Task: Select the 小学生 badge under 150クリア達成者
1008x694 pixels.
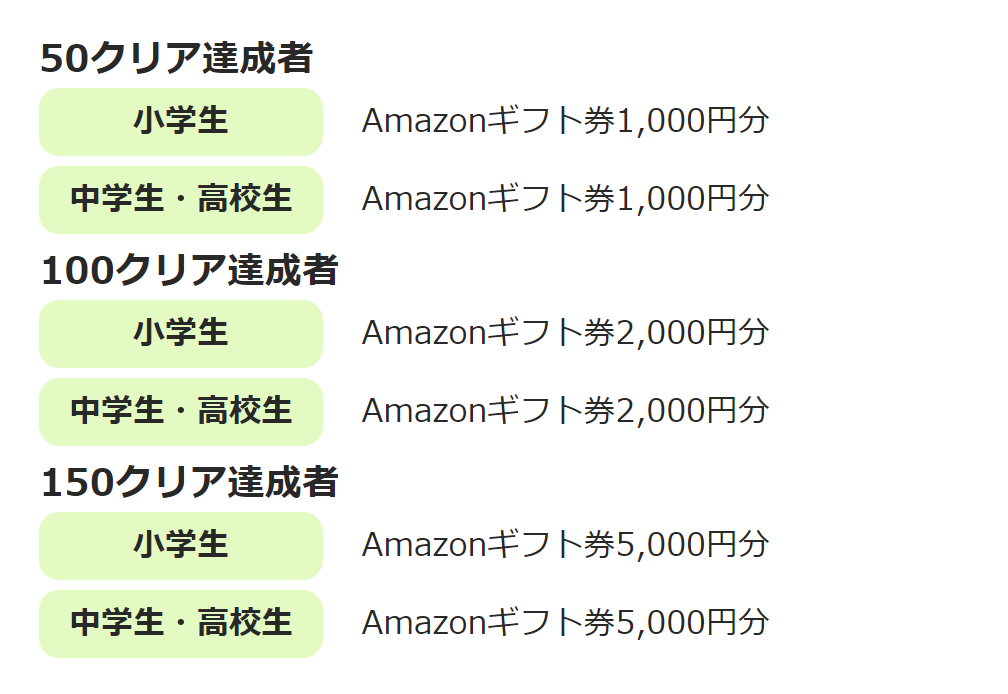Action: pos(181,546)
